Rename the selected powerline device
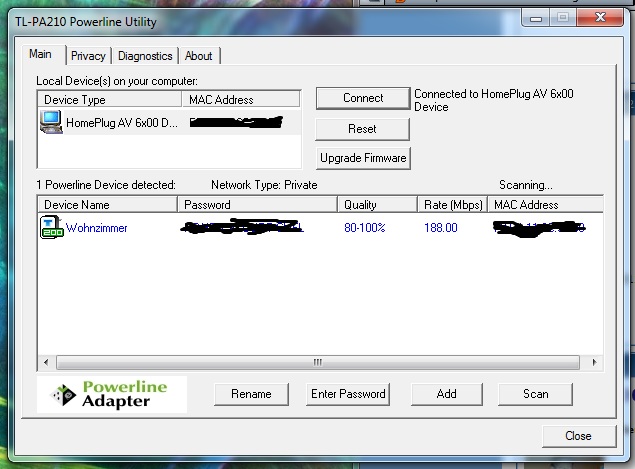 pyautogui.click(x=251, y=394)
